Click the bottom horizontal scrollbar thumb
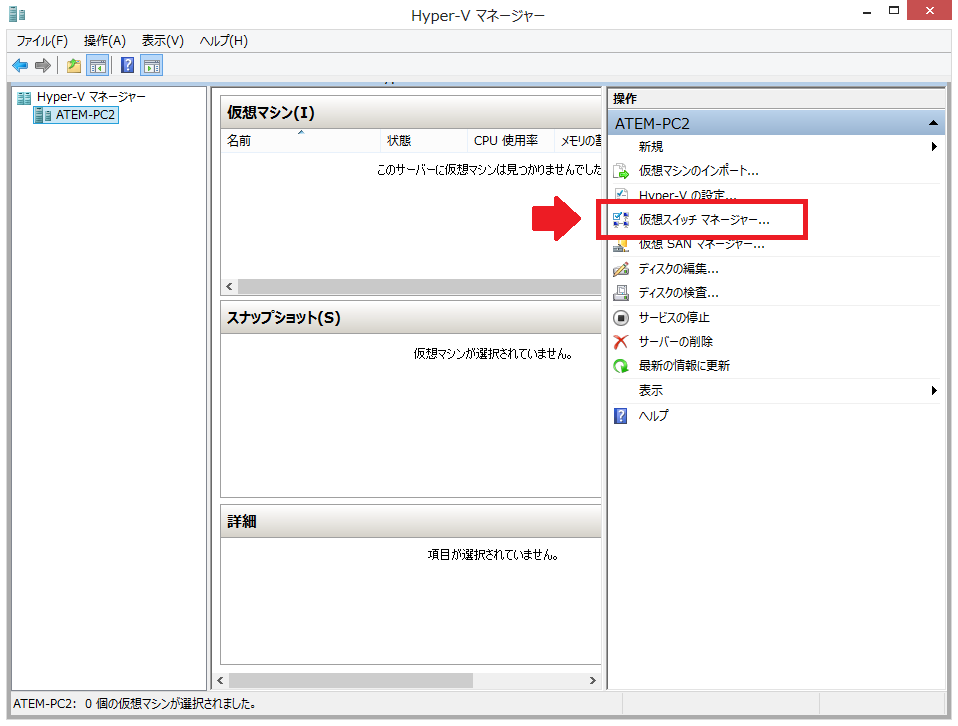Image resolution: width=958 pixels, height=726 pixels. [x=351, y=680]
